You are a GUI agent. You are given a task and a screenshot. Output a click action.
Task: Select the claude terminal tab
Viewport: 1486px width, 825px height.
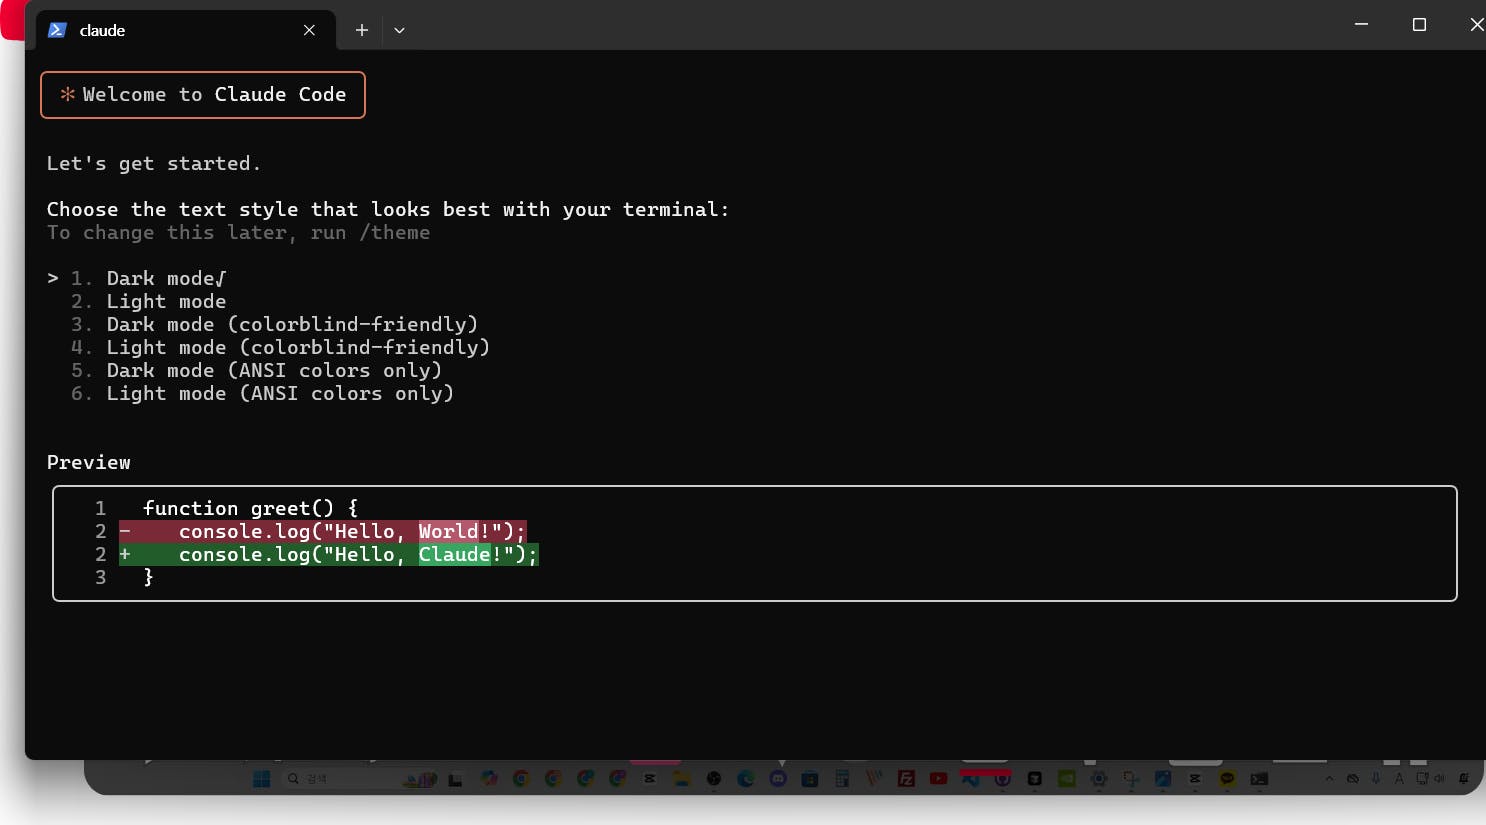(186, 30)
